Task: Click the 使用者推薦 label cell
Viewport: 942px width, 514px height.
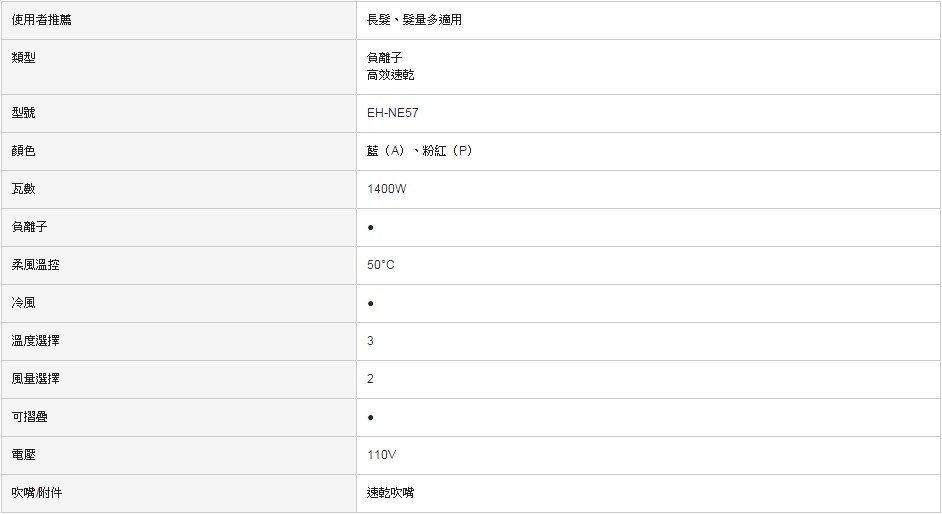Action: pyautogui.click(x=179, y=20)
